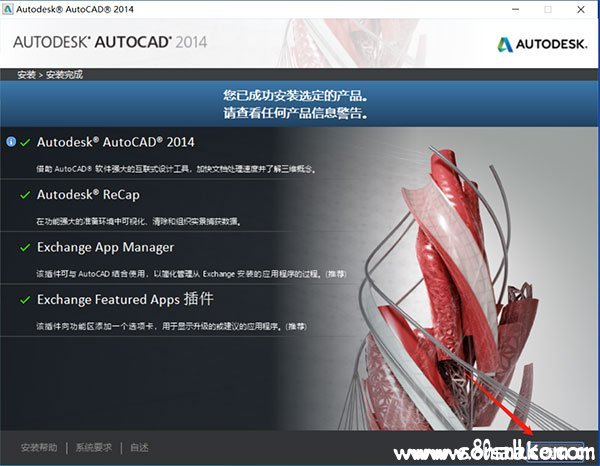Select the Autodesk ReCap product title
The height and width of the screenshot is (466, 600).
[88, 195]
